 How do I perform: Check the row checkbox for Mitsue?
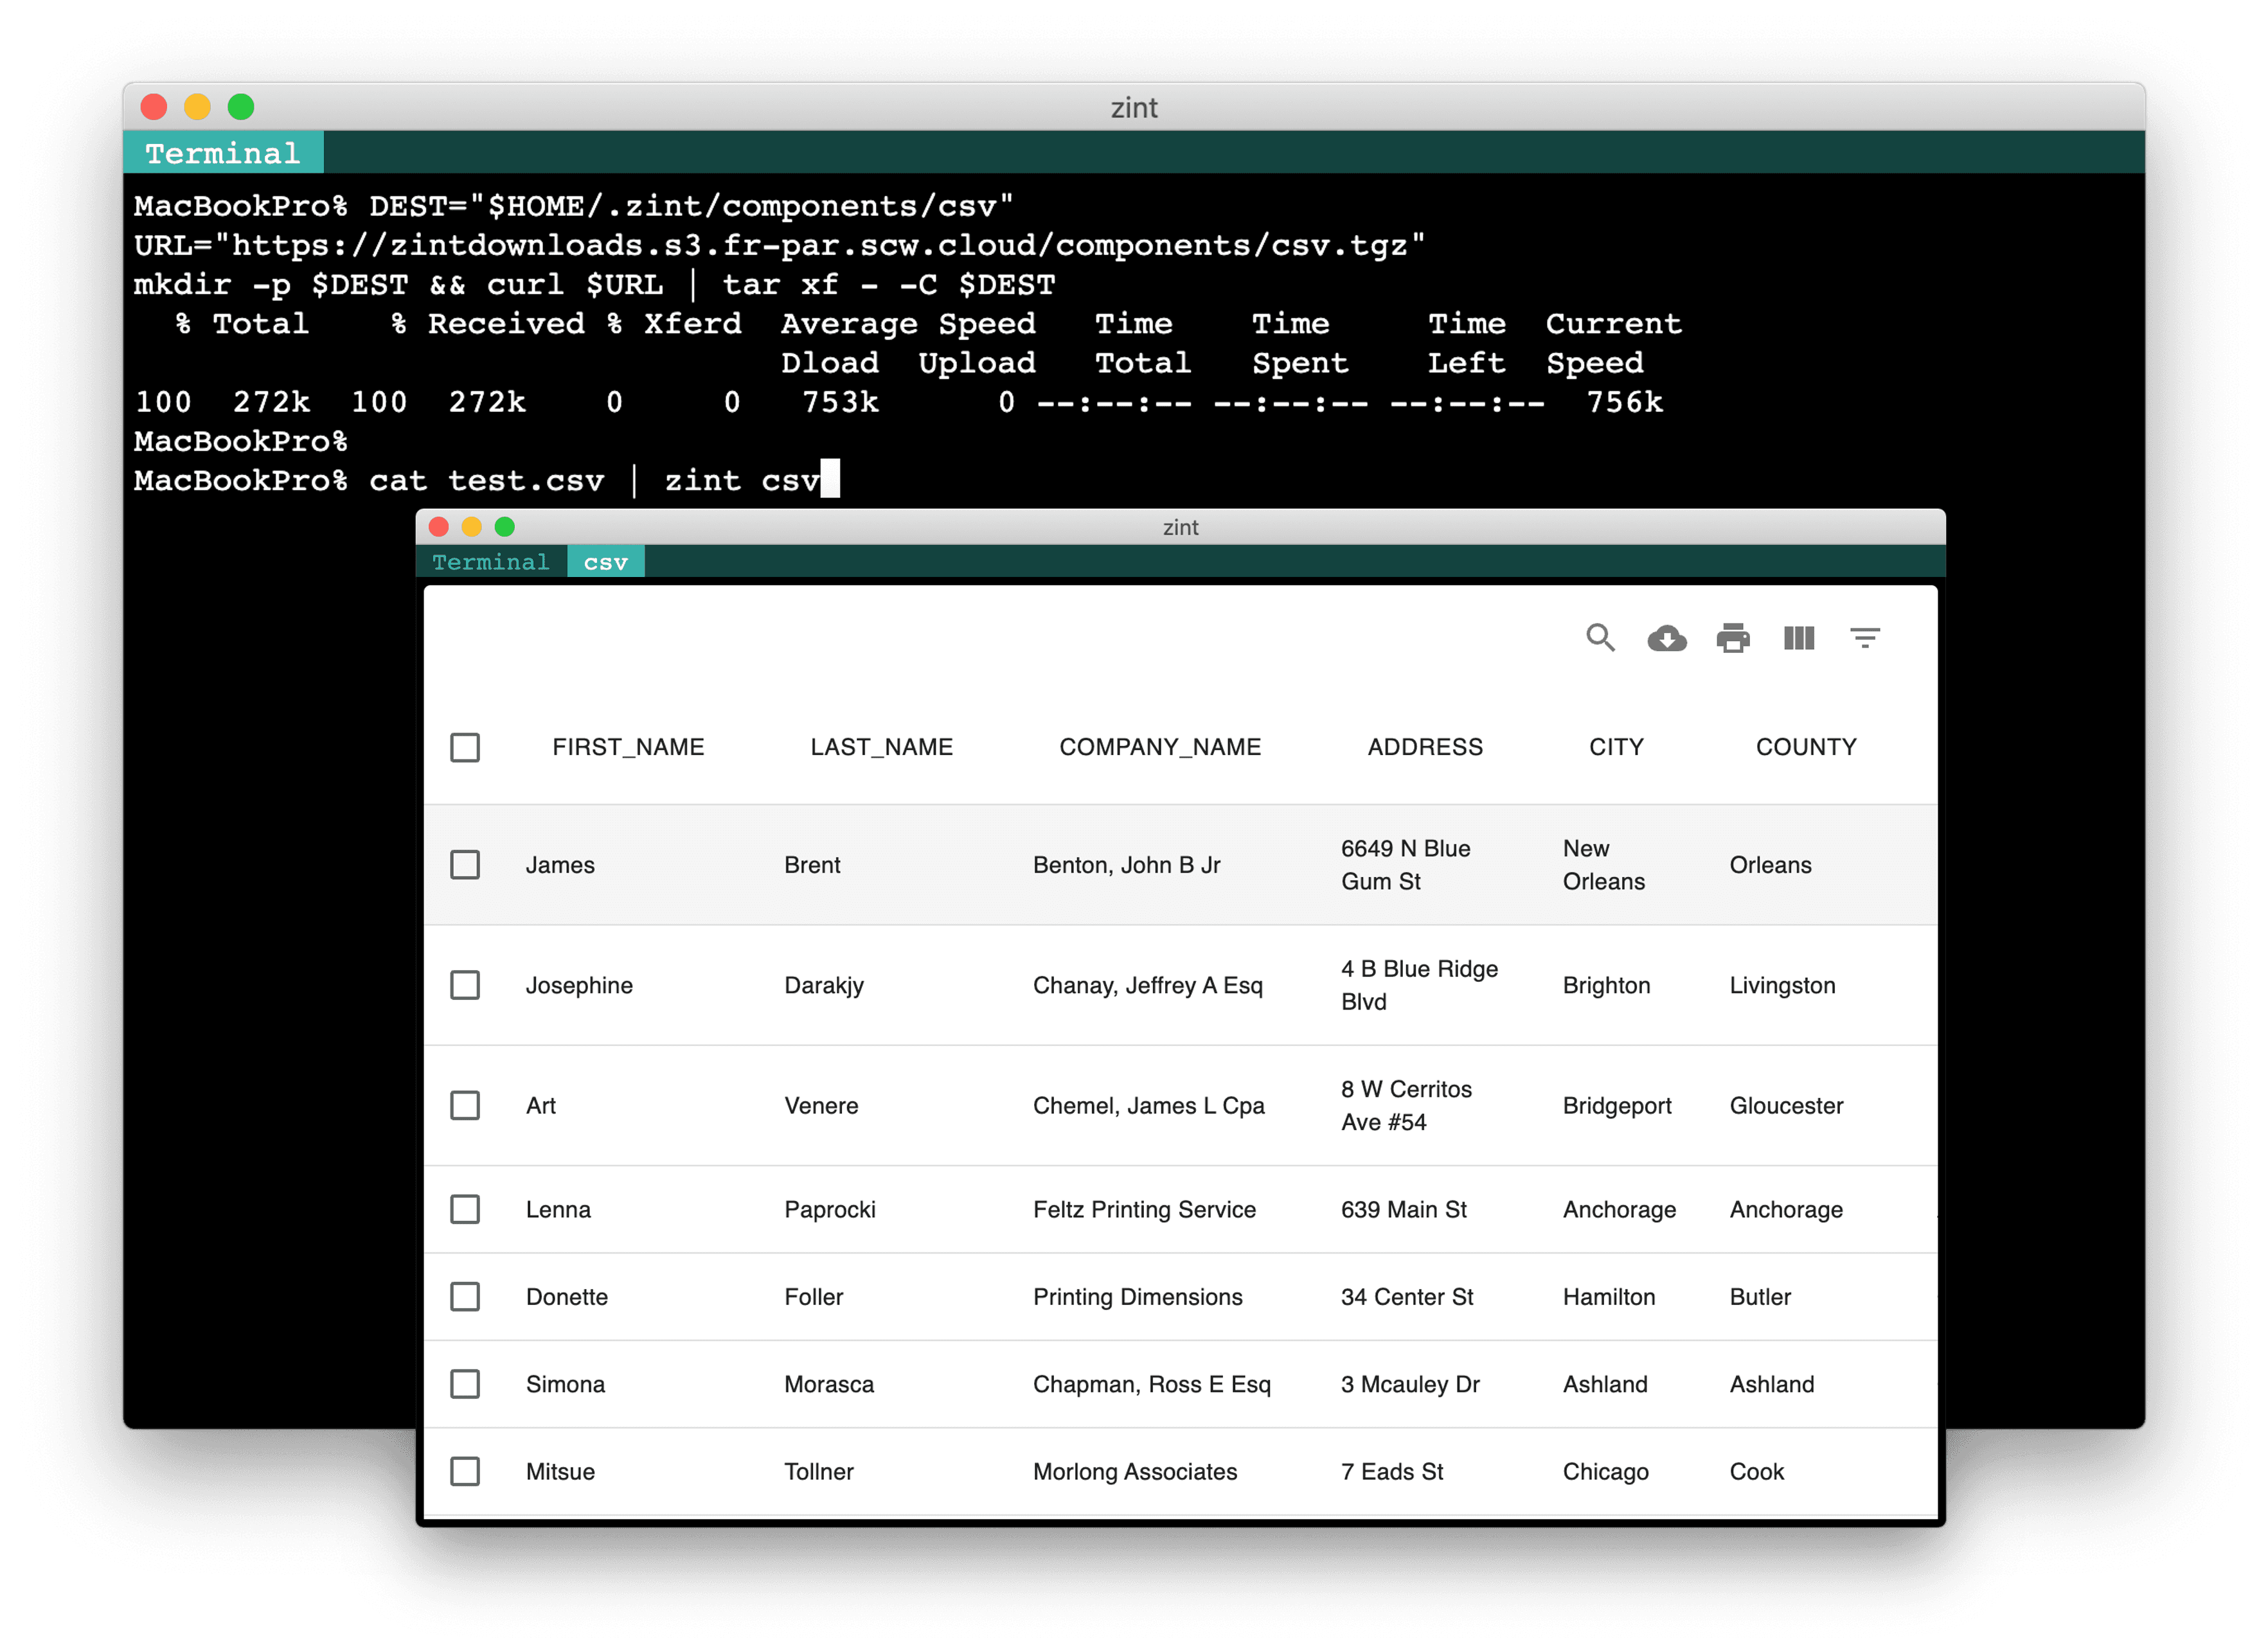[x=465, y=1471]
